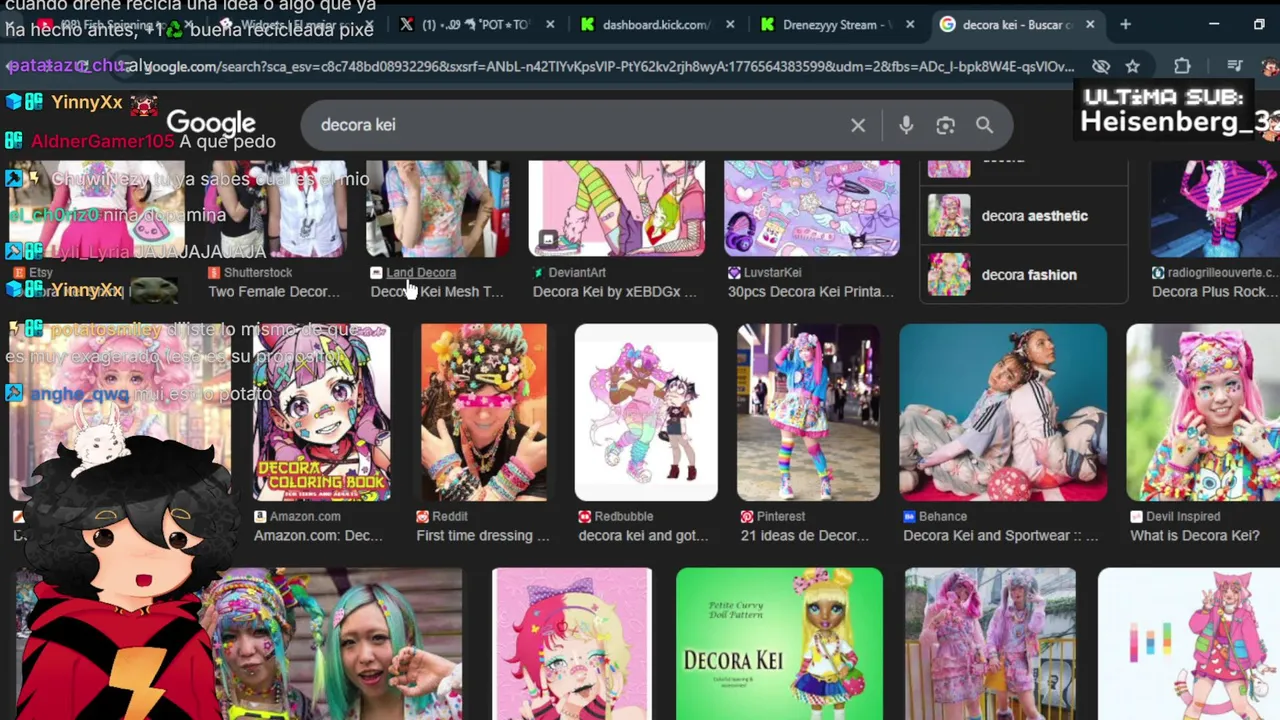The image size is (1280, 720).
Task: Close the decora kei search tab
Action: coord(1090,24)
